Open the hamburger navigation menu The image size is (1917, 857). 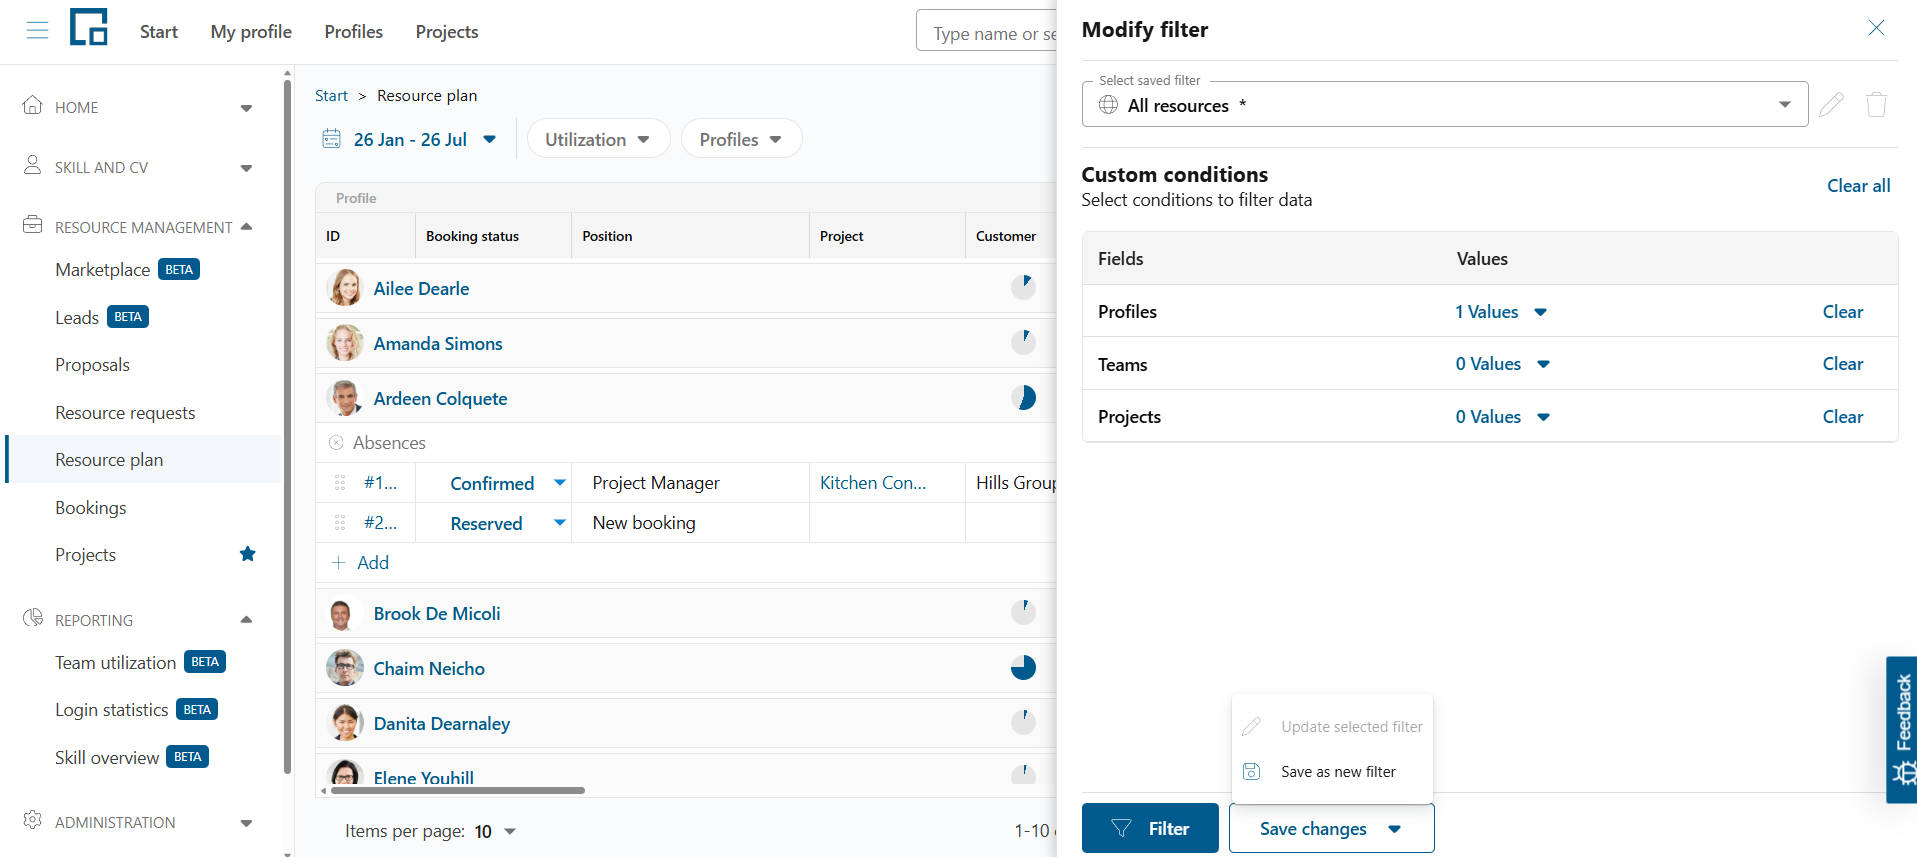pyautogui.click(x=37, y=31)
